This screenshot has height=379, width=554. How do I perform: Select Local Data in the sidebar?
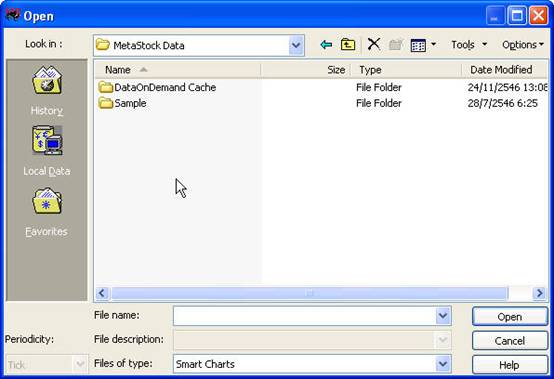[x=47, y=151]
